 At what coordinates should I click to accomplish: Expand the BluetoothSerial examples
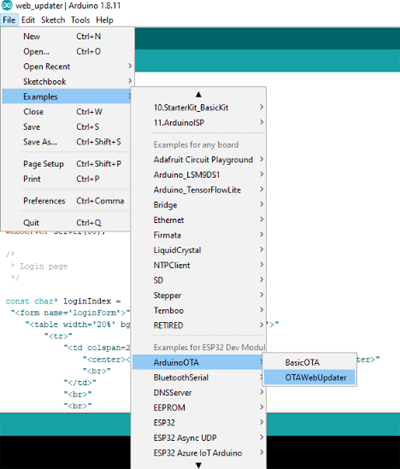click(199, 377)
